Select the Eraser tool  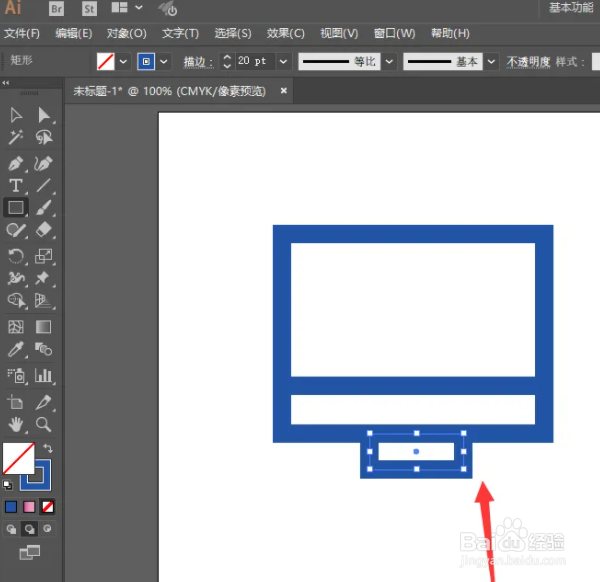click(43, 230)
